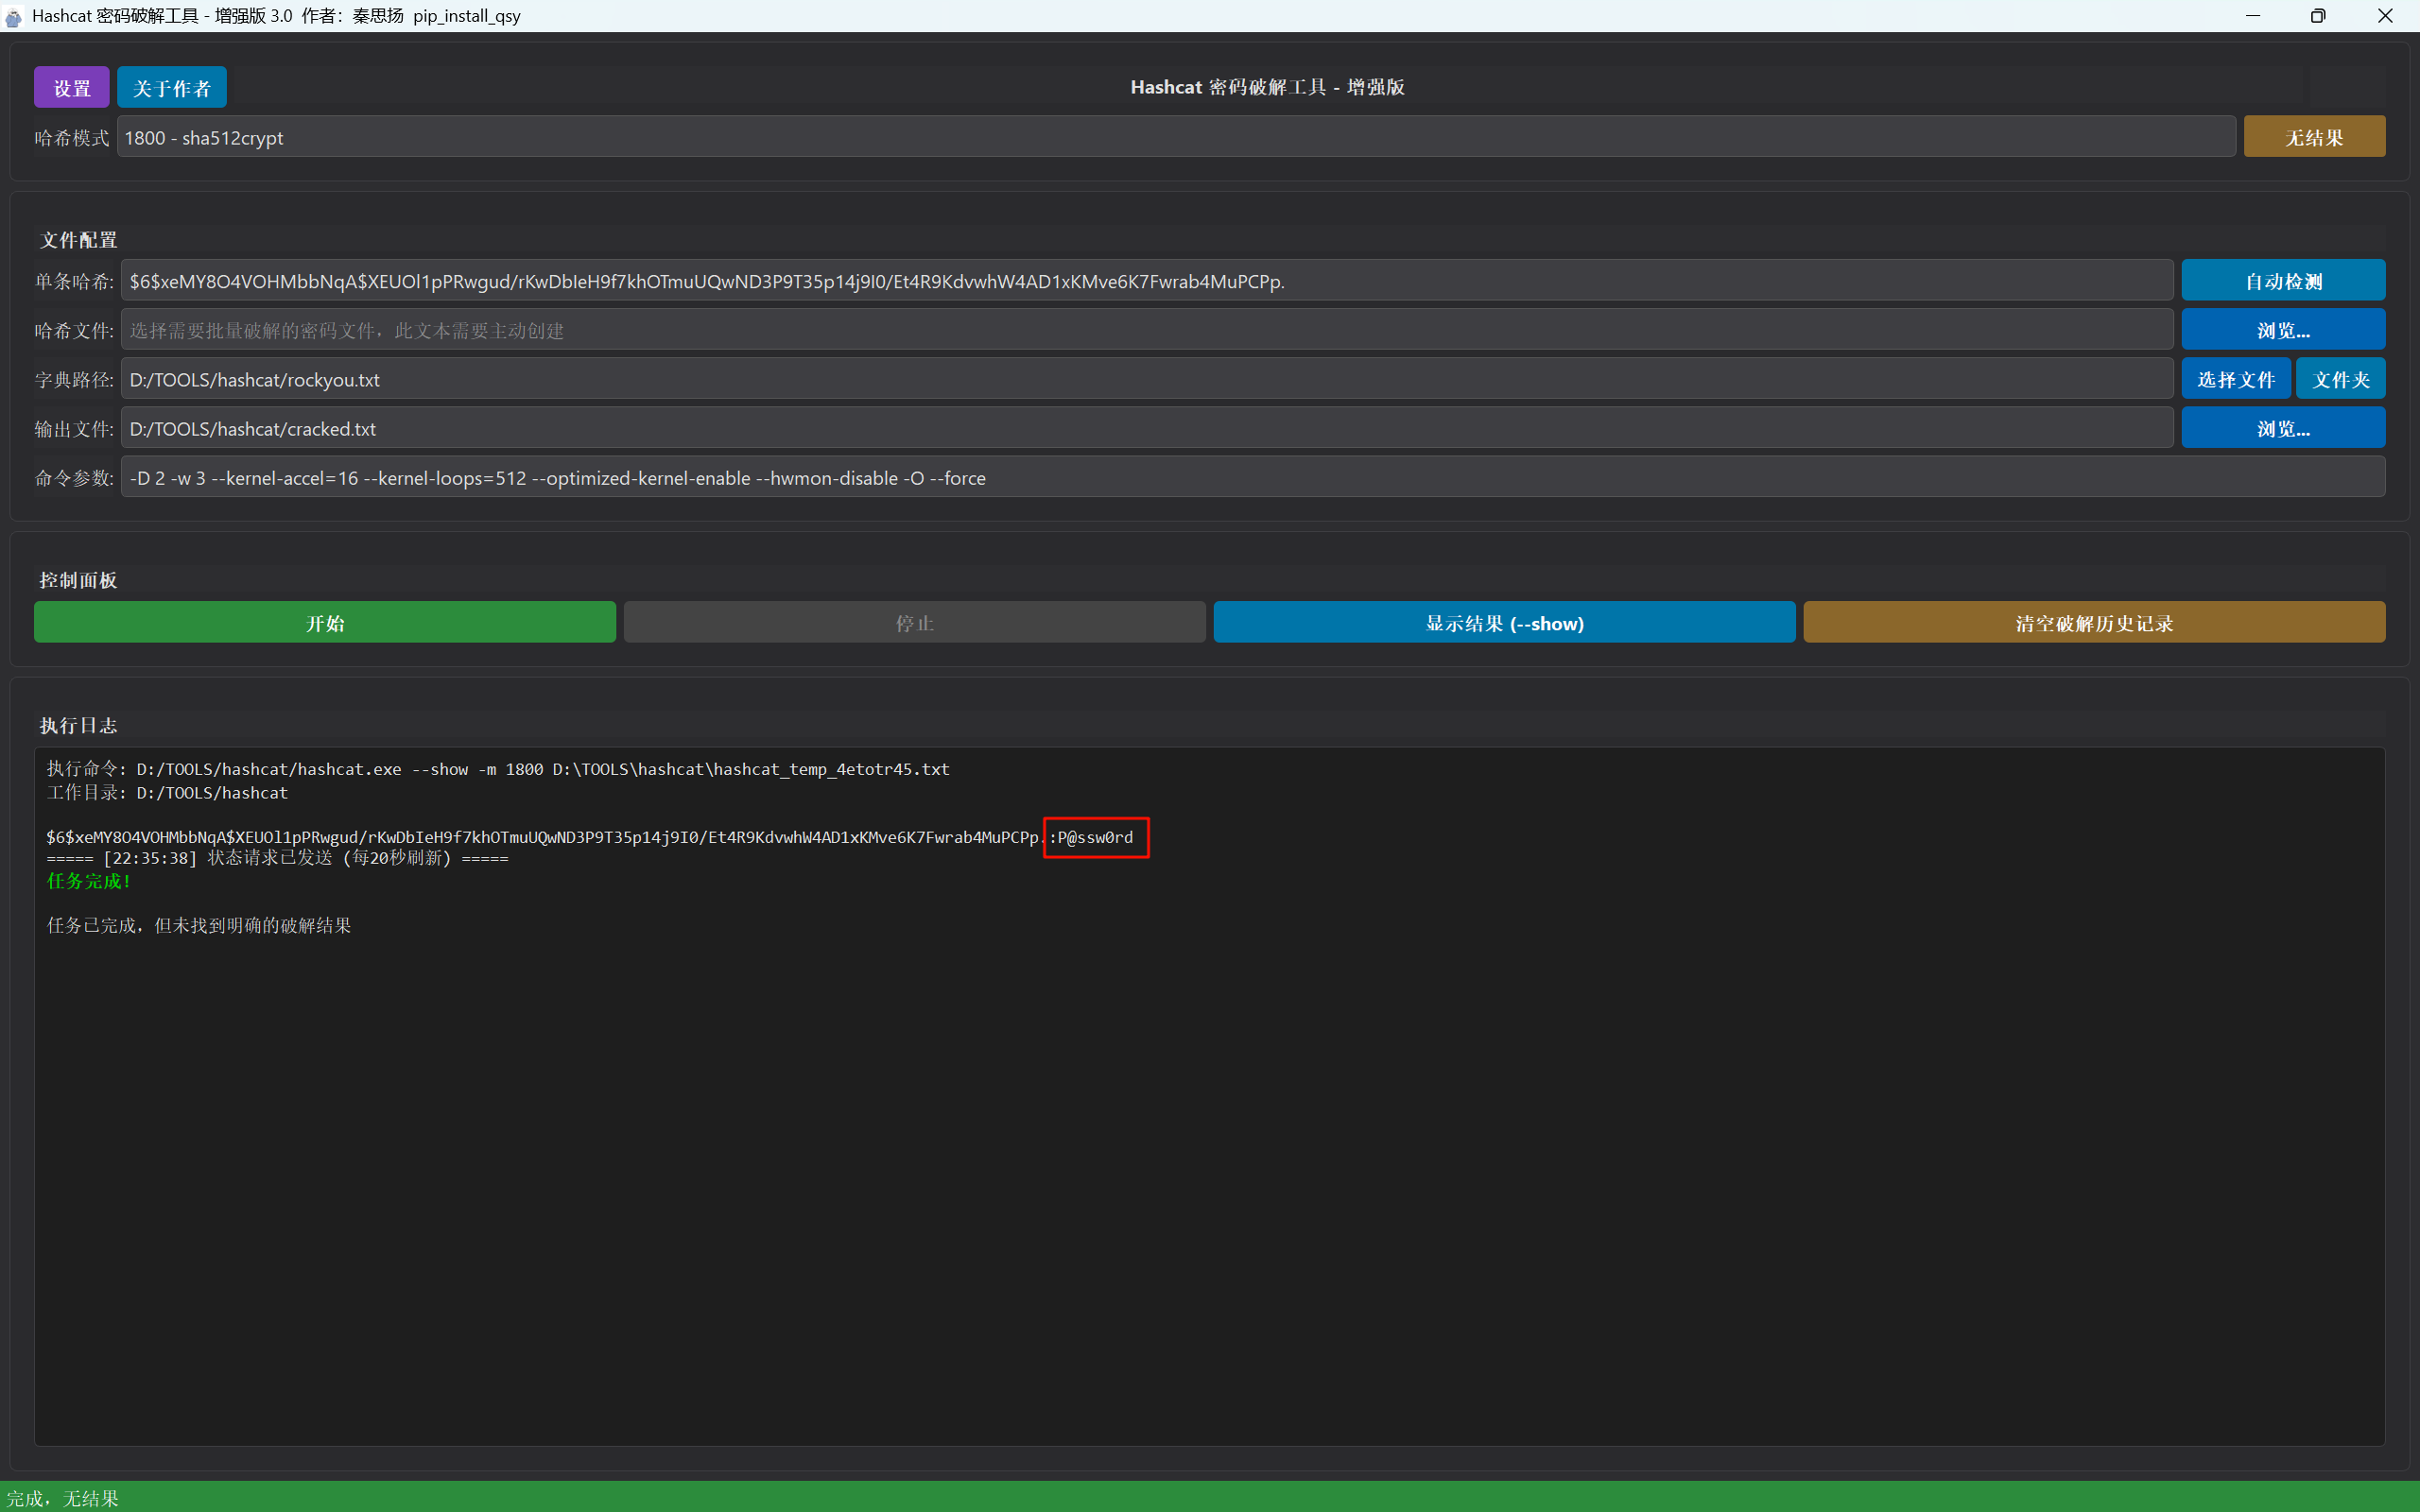Restore down the Hashcat window
This screenshot has width=2420, height=1512.
2318,16
